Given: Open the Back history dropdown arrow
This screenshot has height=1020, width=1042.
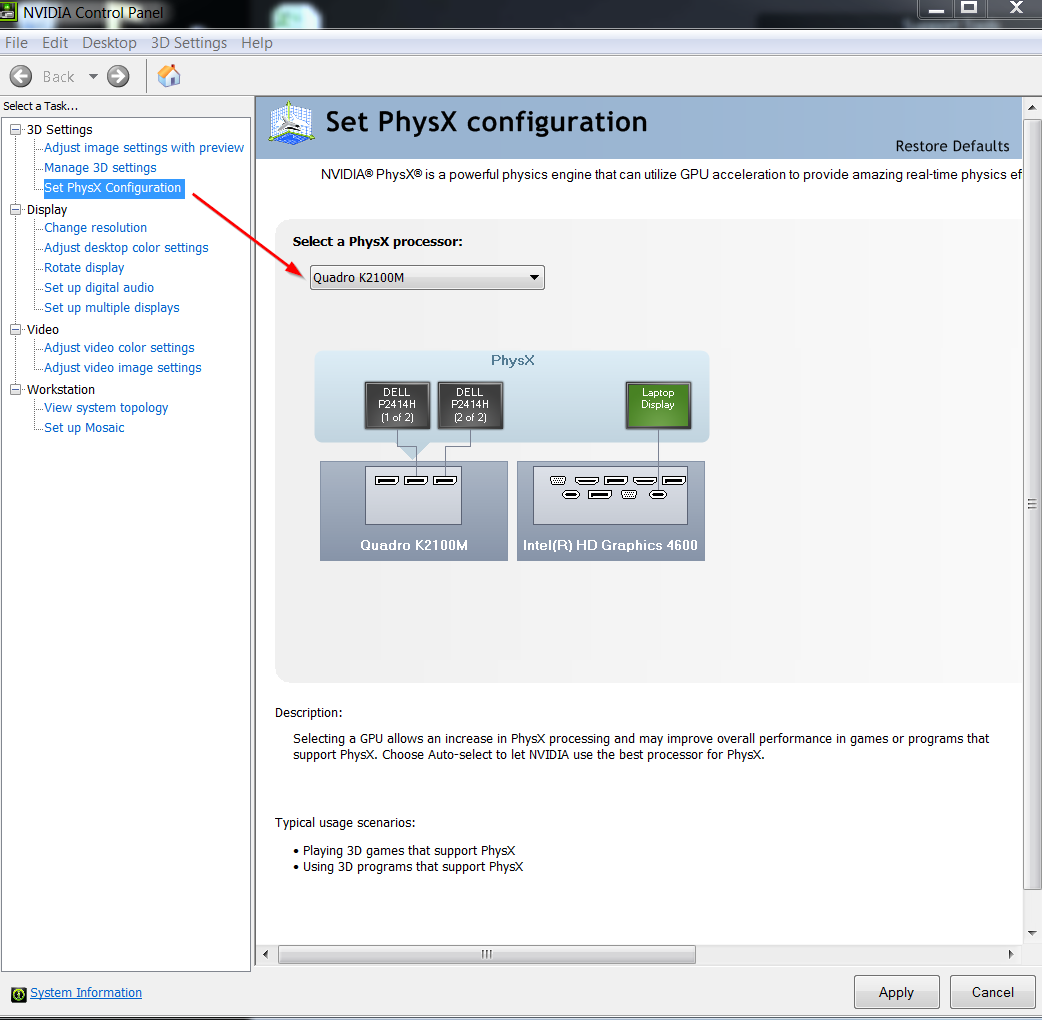Looking at the screenshot, I should (x=93, y=76).
